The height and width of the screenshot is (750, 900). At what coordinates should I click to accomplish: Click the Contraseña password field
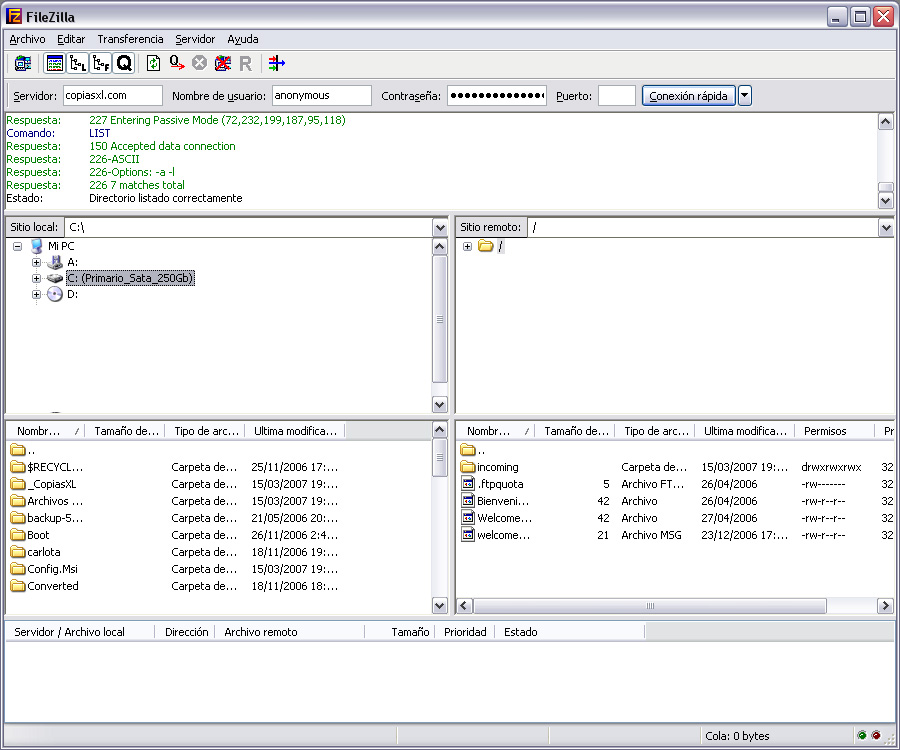(x=496, y=96)
